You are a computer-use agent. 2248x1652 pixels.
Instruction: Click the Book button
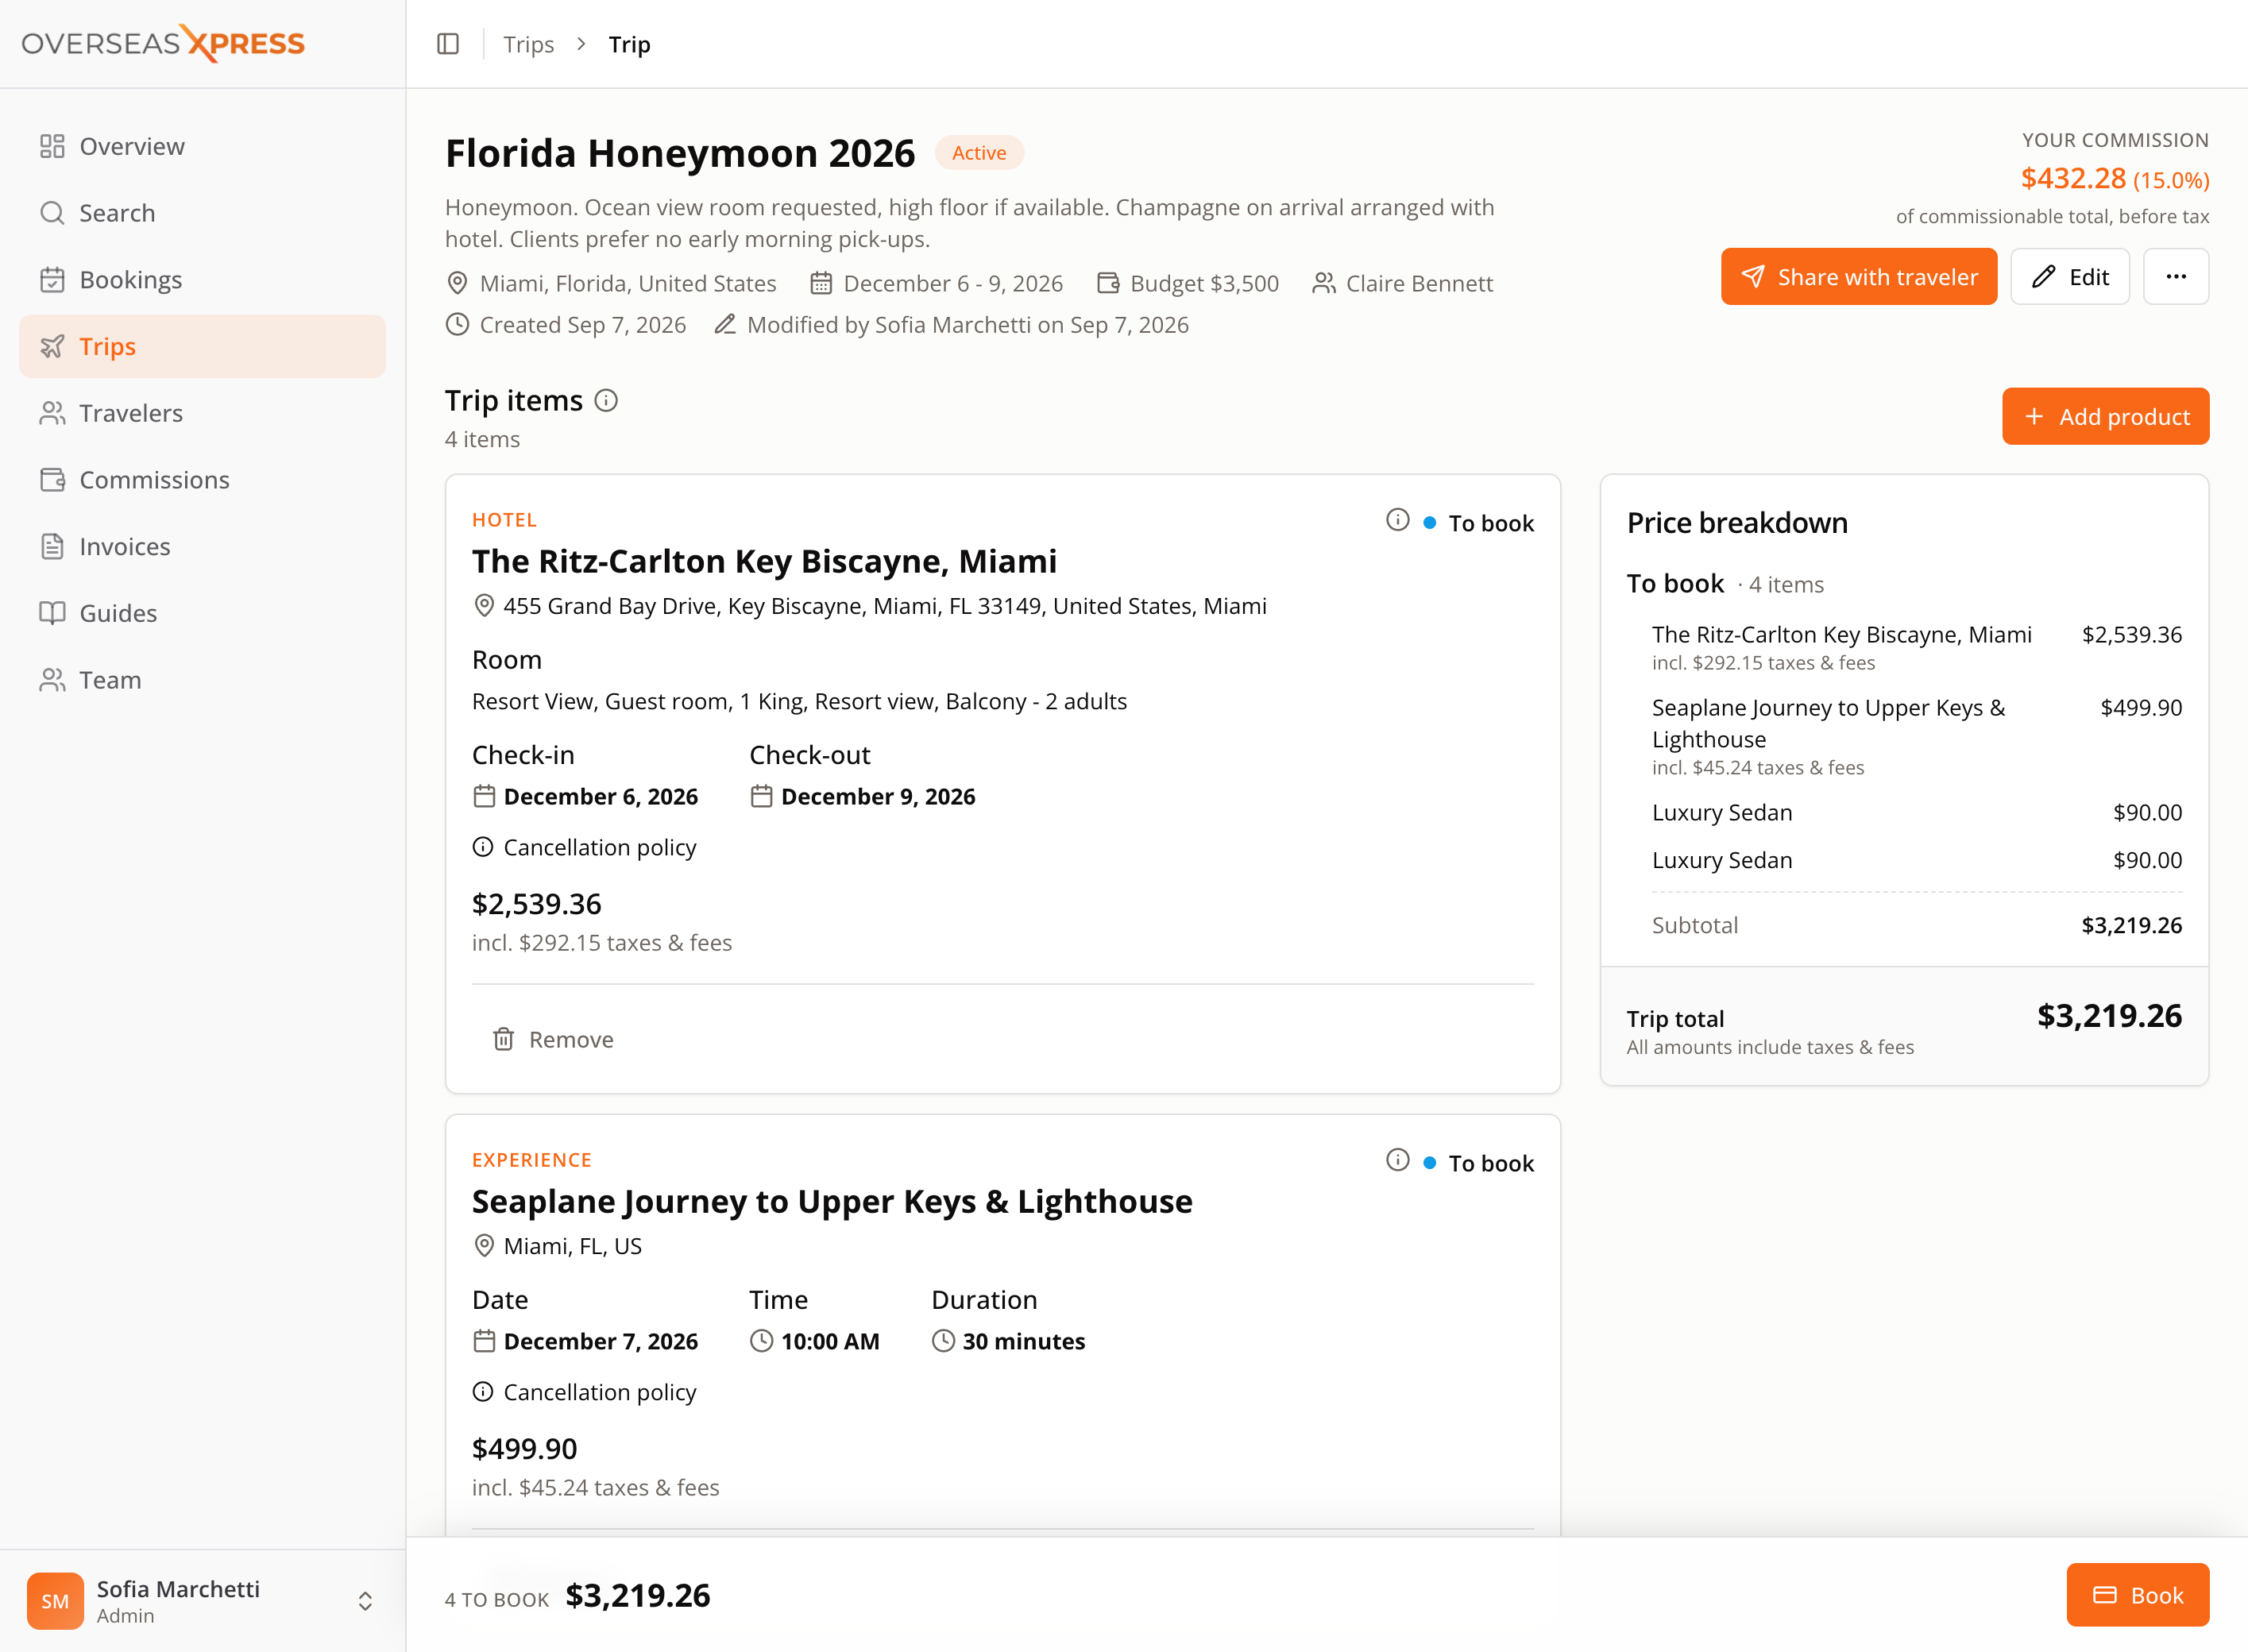(x=2138, y=1595)
